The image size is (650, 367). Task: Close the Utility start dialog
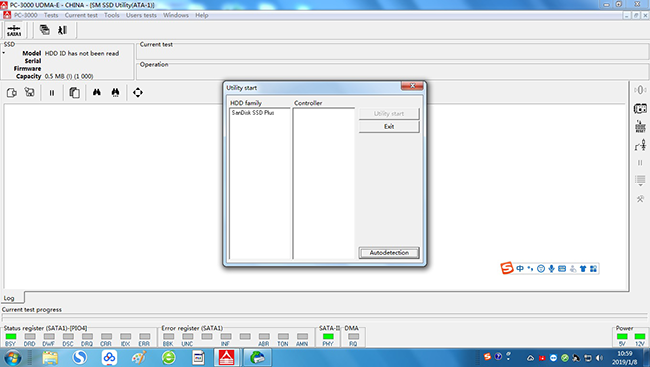click(x=412, y=85)
